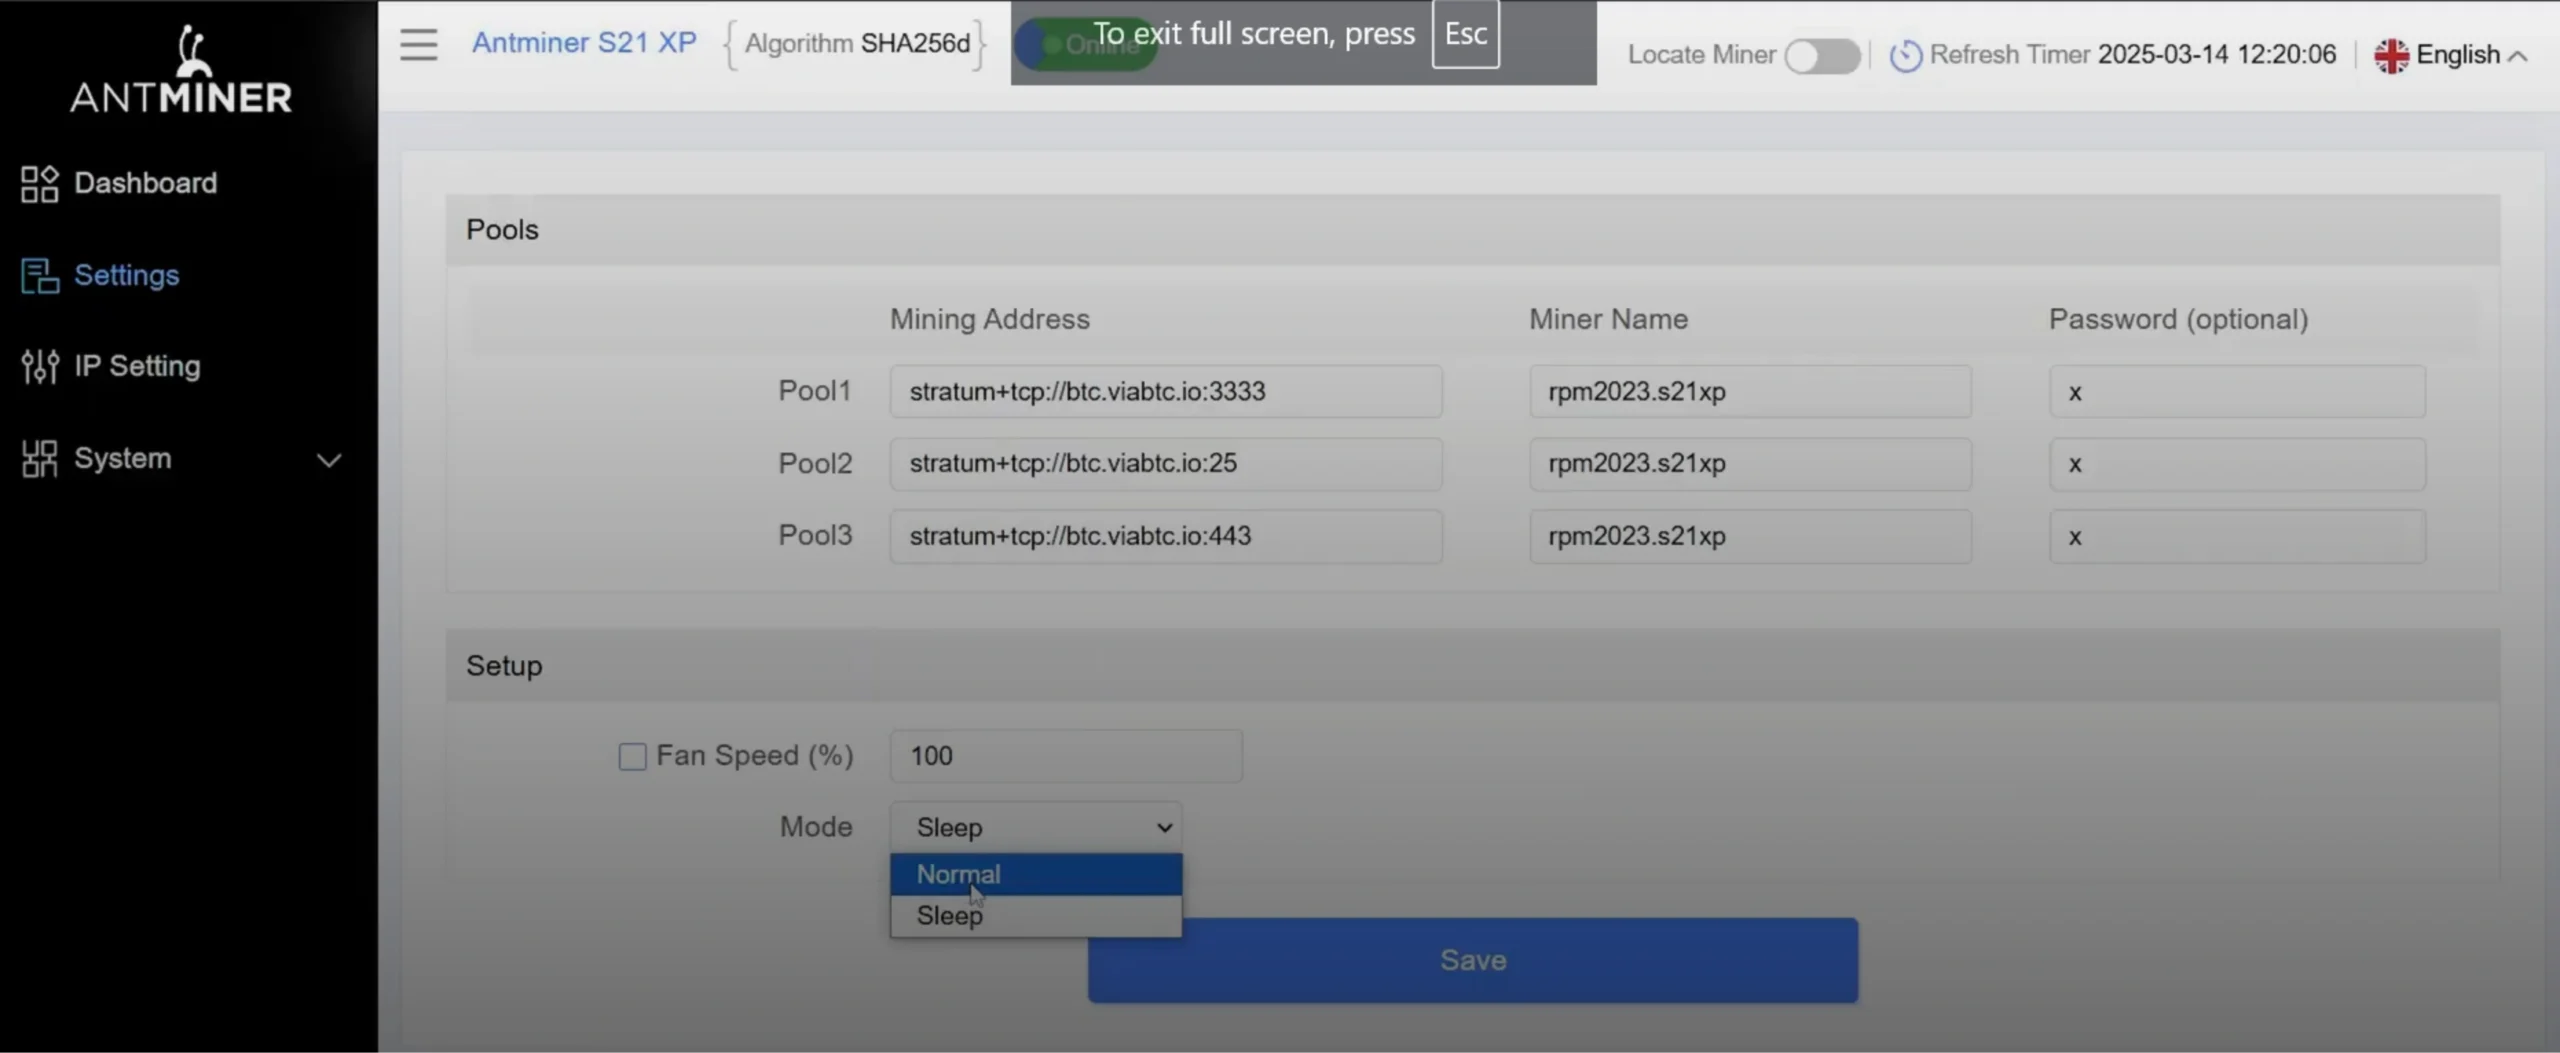Click the Settings sidebar icon
The image size is (2560, 1053).
(40, 276)
